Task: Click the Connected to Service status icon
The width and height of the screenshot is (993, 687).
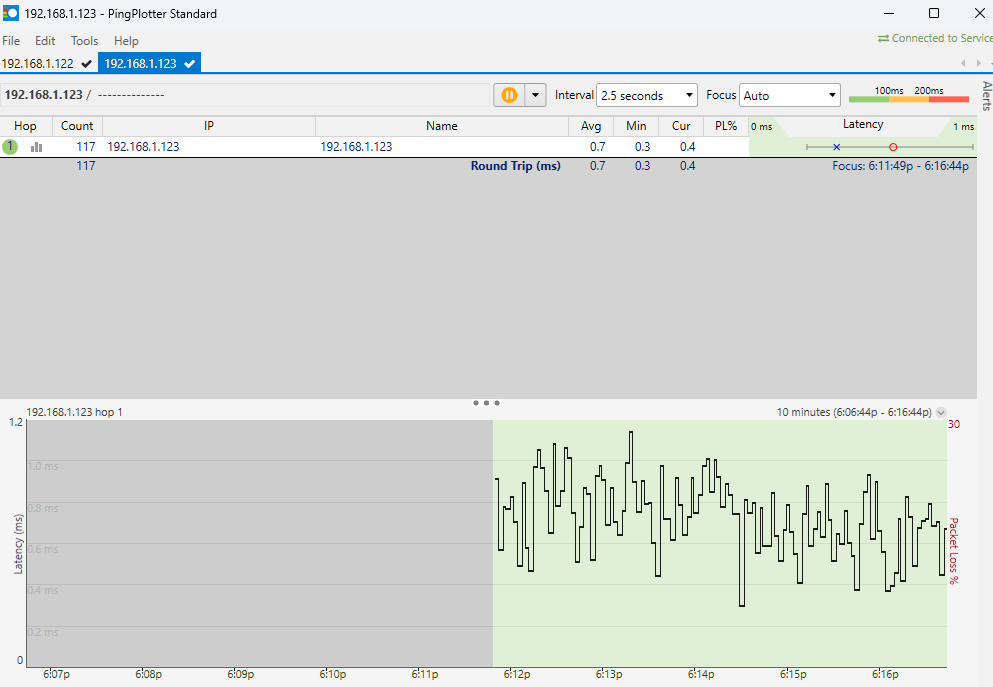Action: (883, 39)
